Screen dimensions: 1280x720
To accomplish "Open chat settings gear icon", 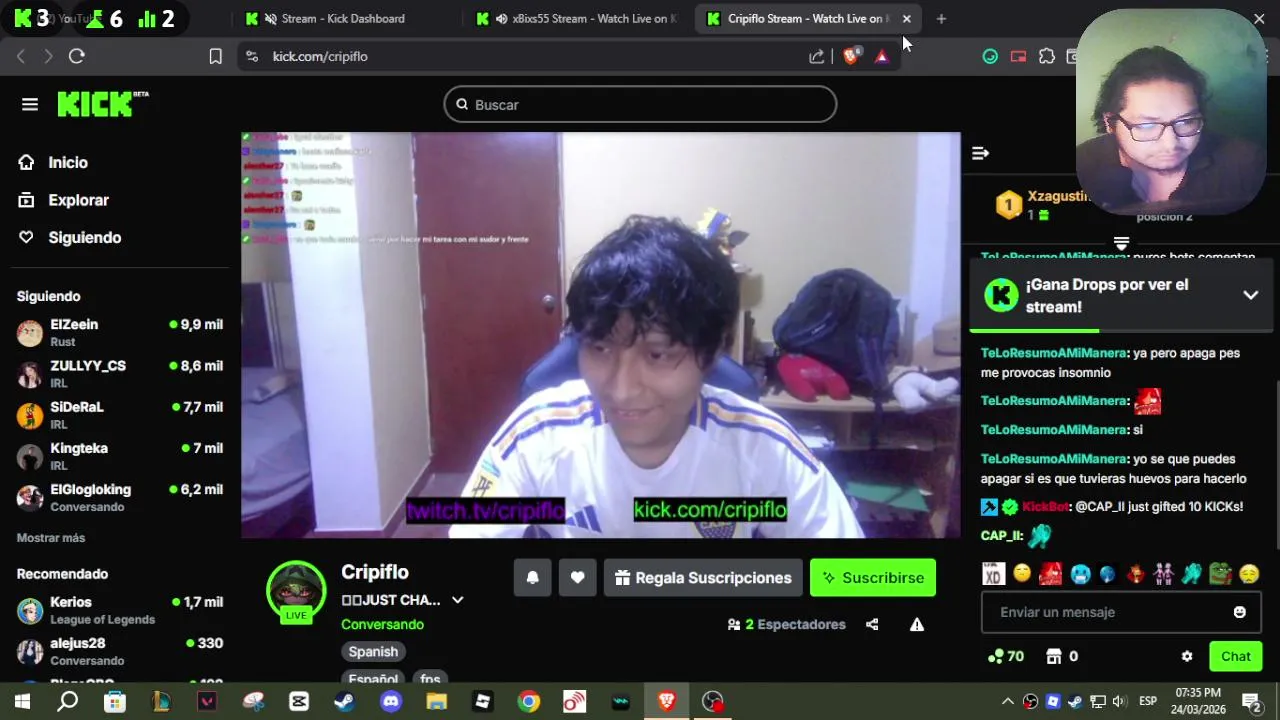I will [1187, 656].
